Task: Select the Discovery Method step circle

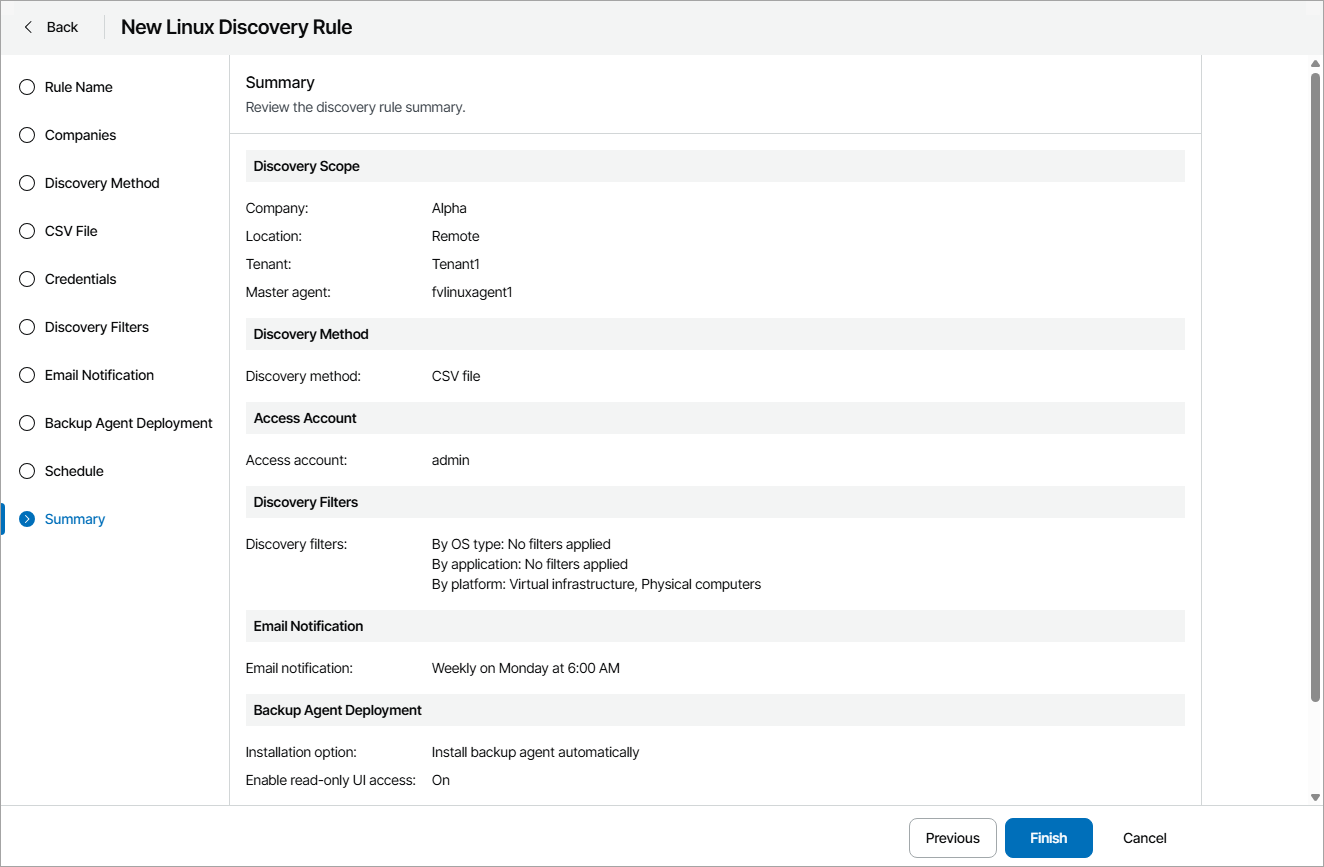Action: coord(27,183)
